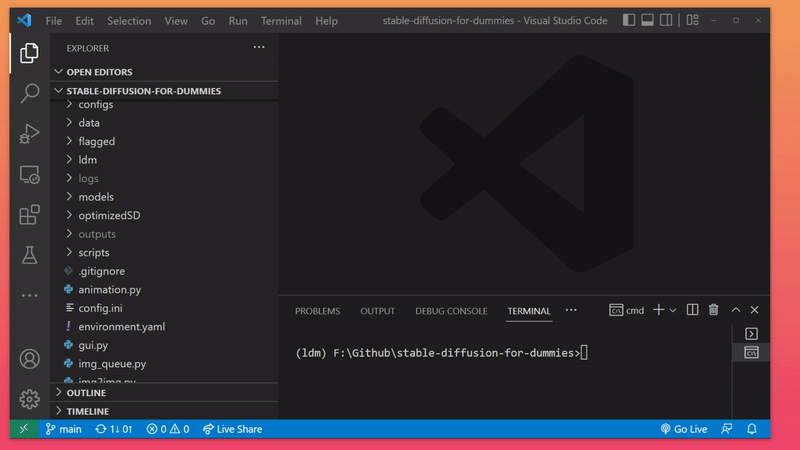Open the Run menu
Viewport: 800px width, 450px height.
(238, 21)
